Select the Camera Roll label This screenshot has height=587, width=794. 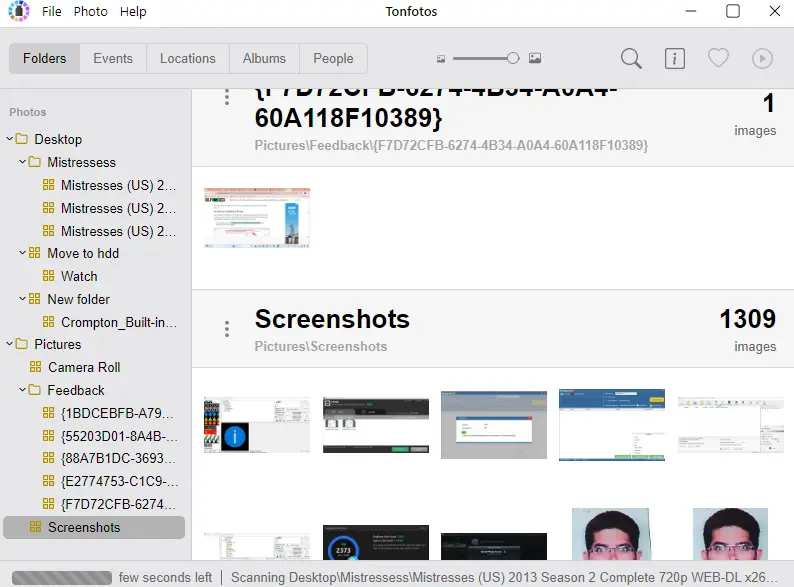point(84,367)
